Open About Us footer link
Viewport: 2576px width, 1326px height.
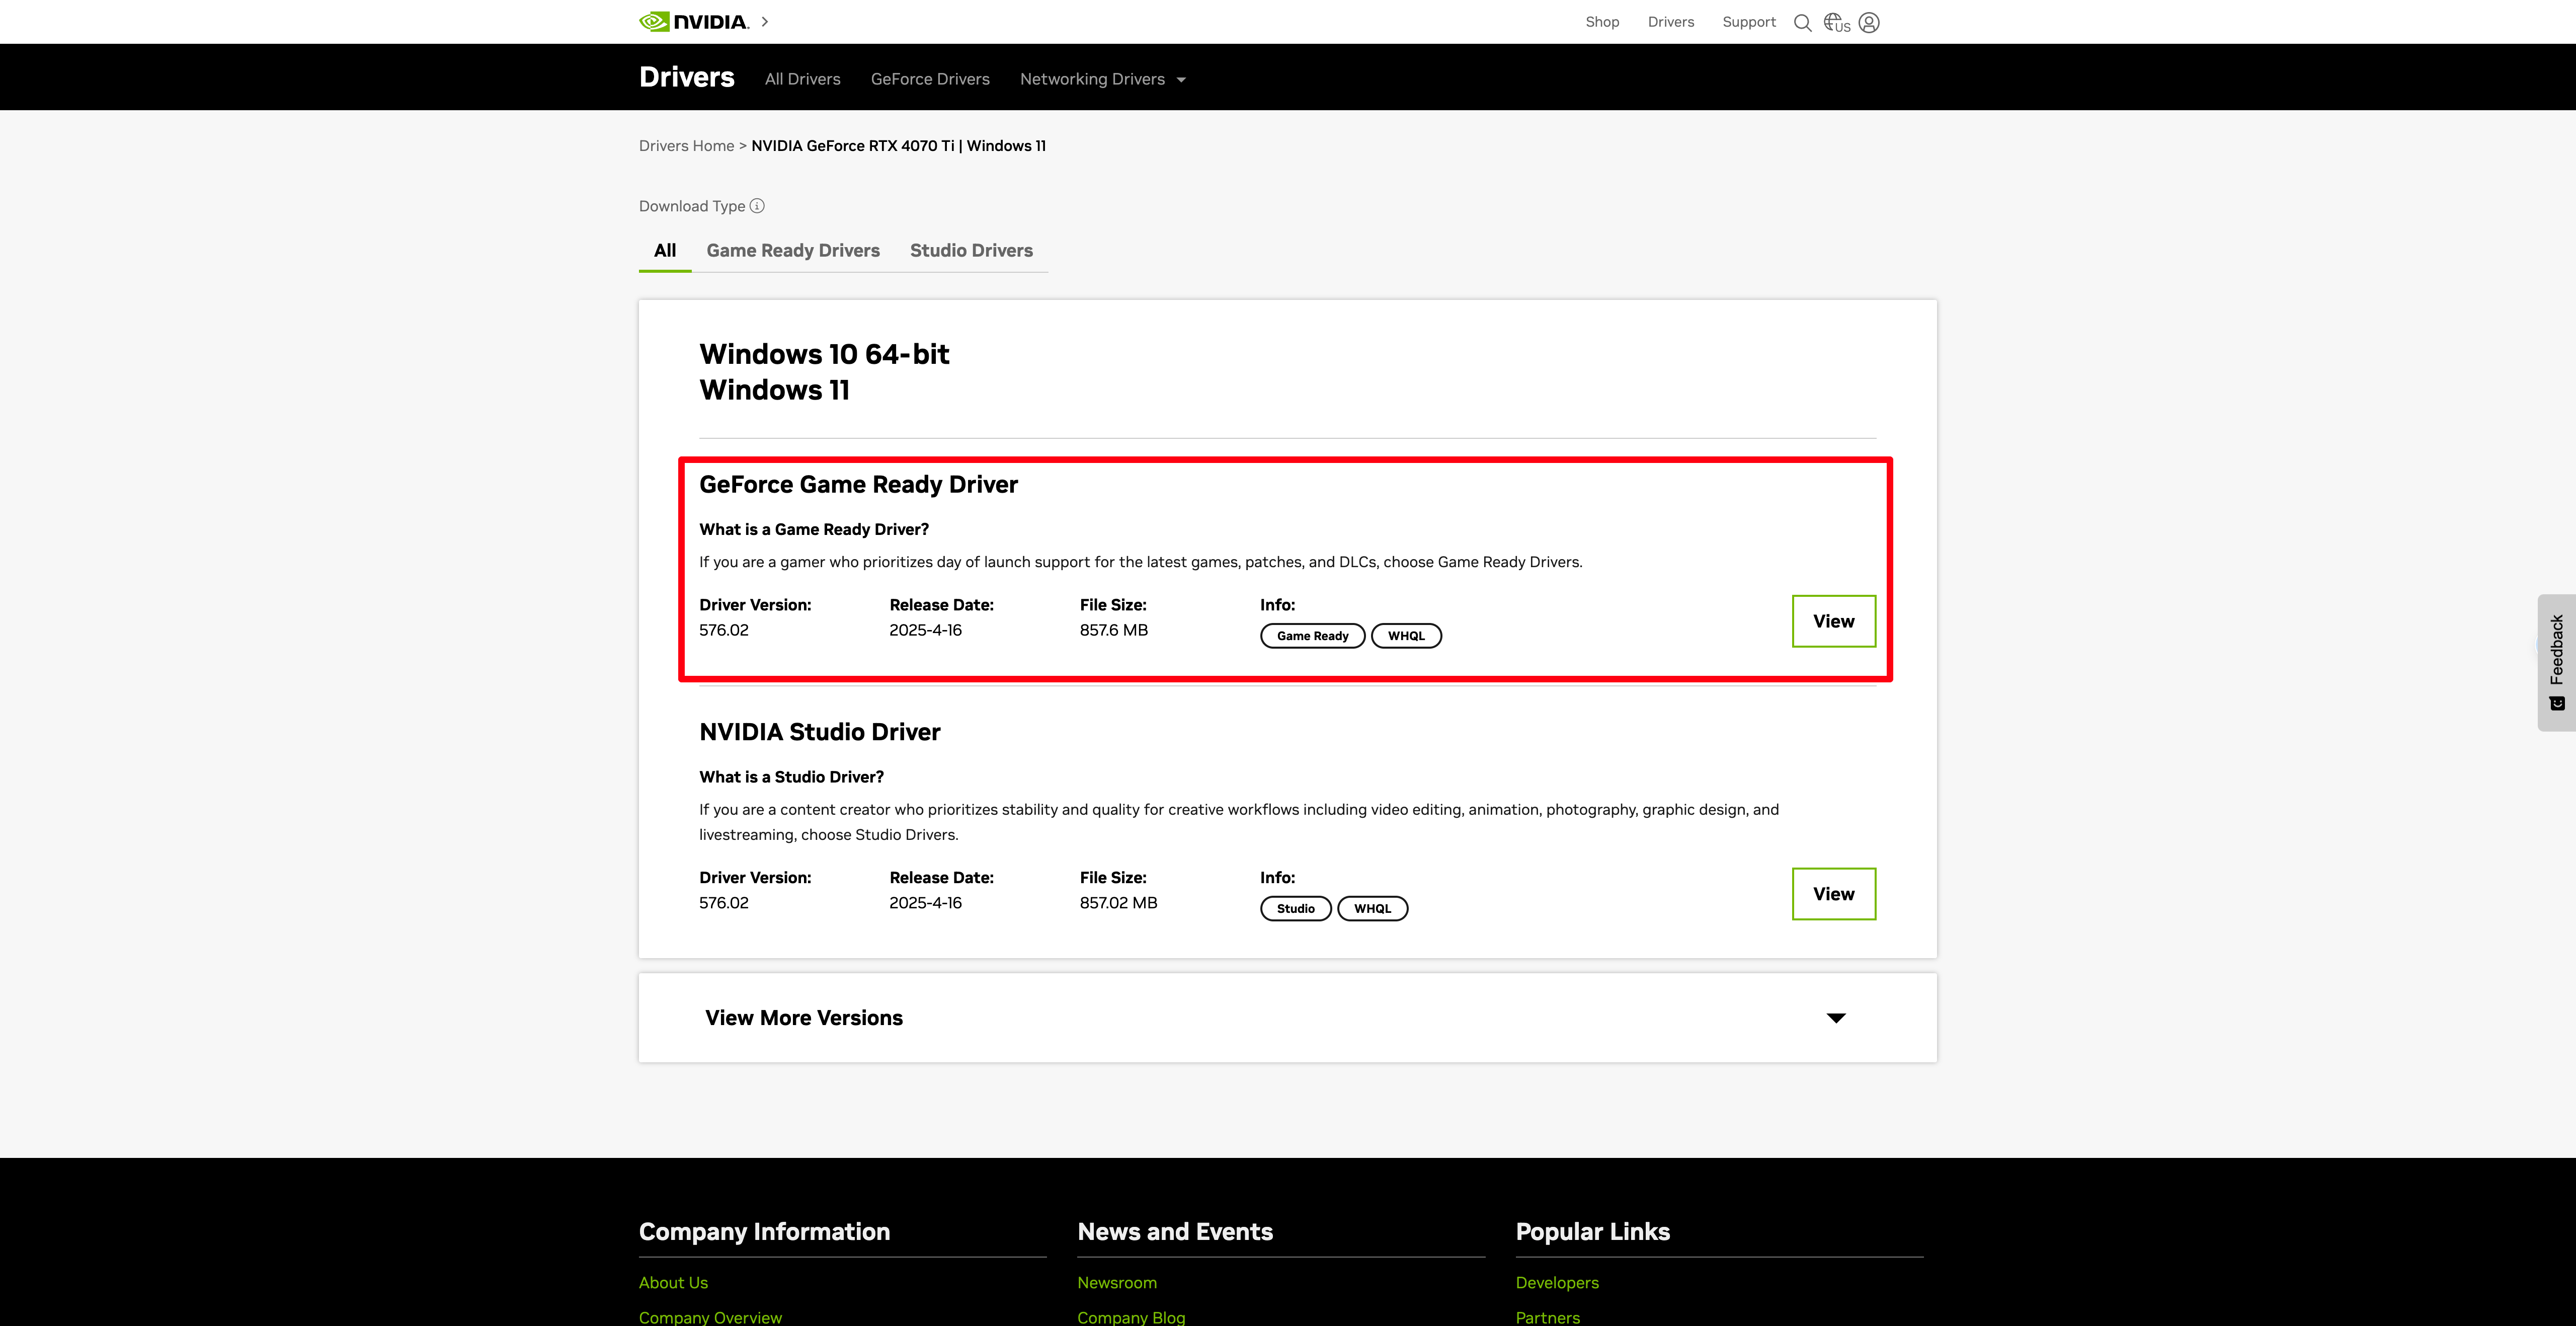tap(673, 1283)
